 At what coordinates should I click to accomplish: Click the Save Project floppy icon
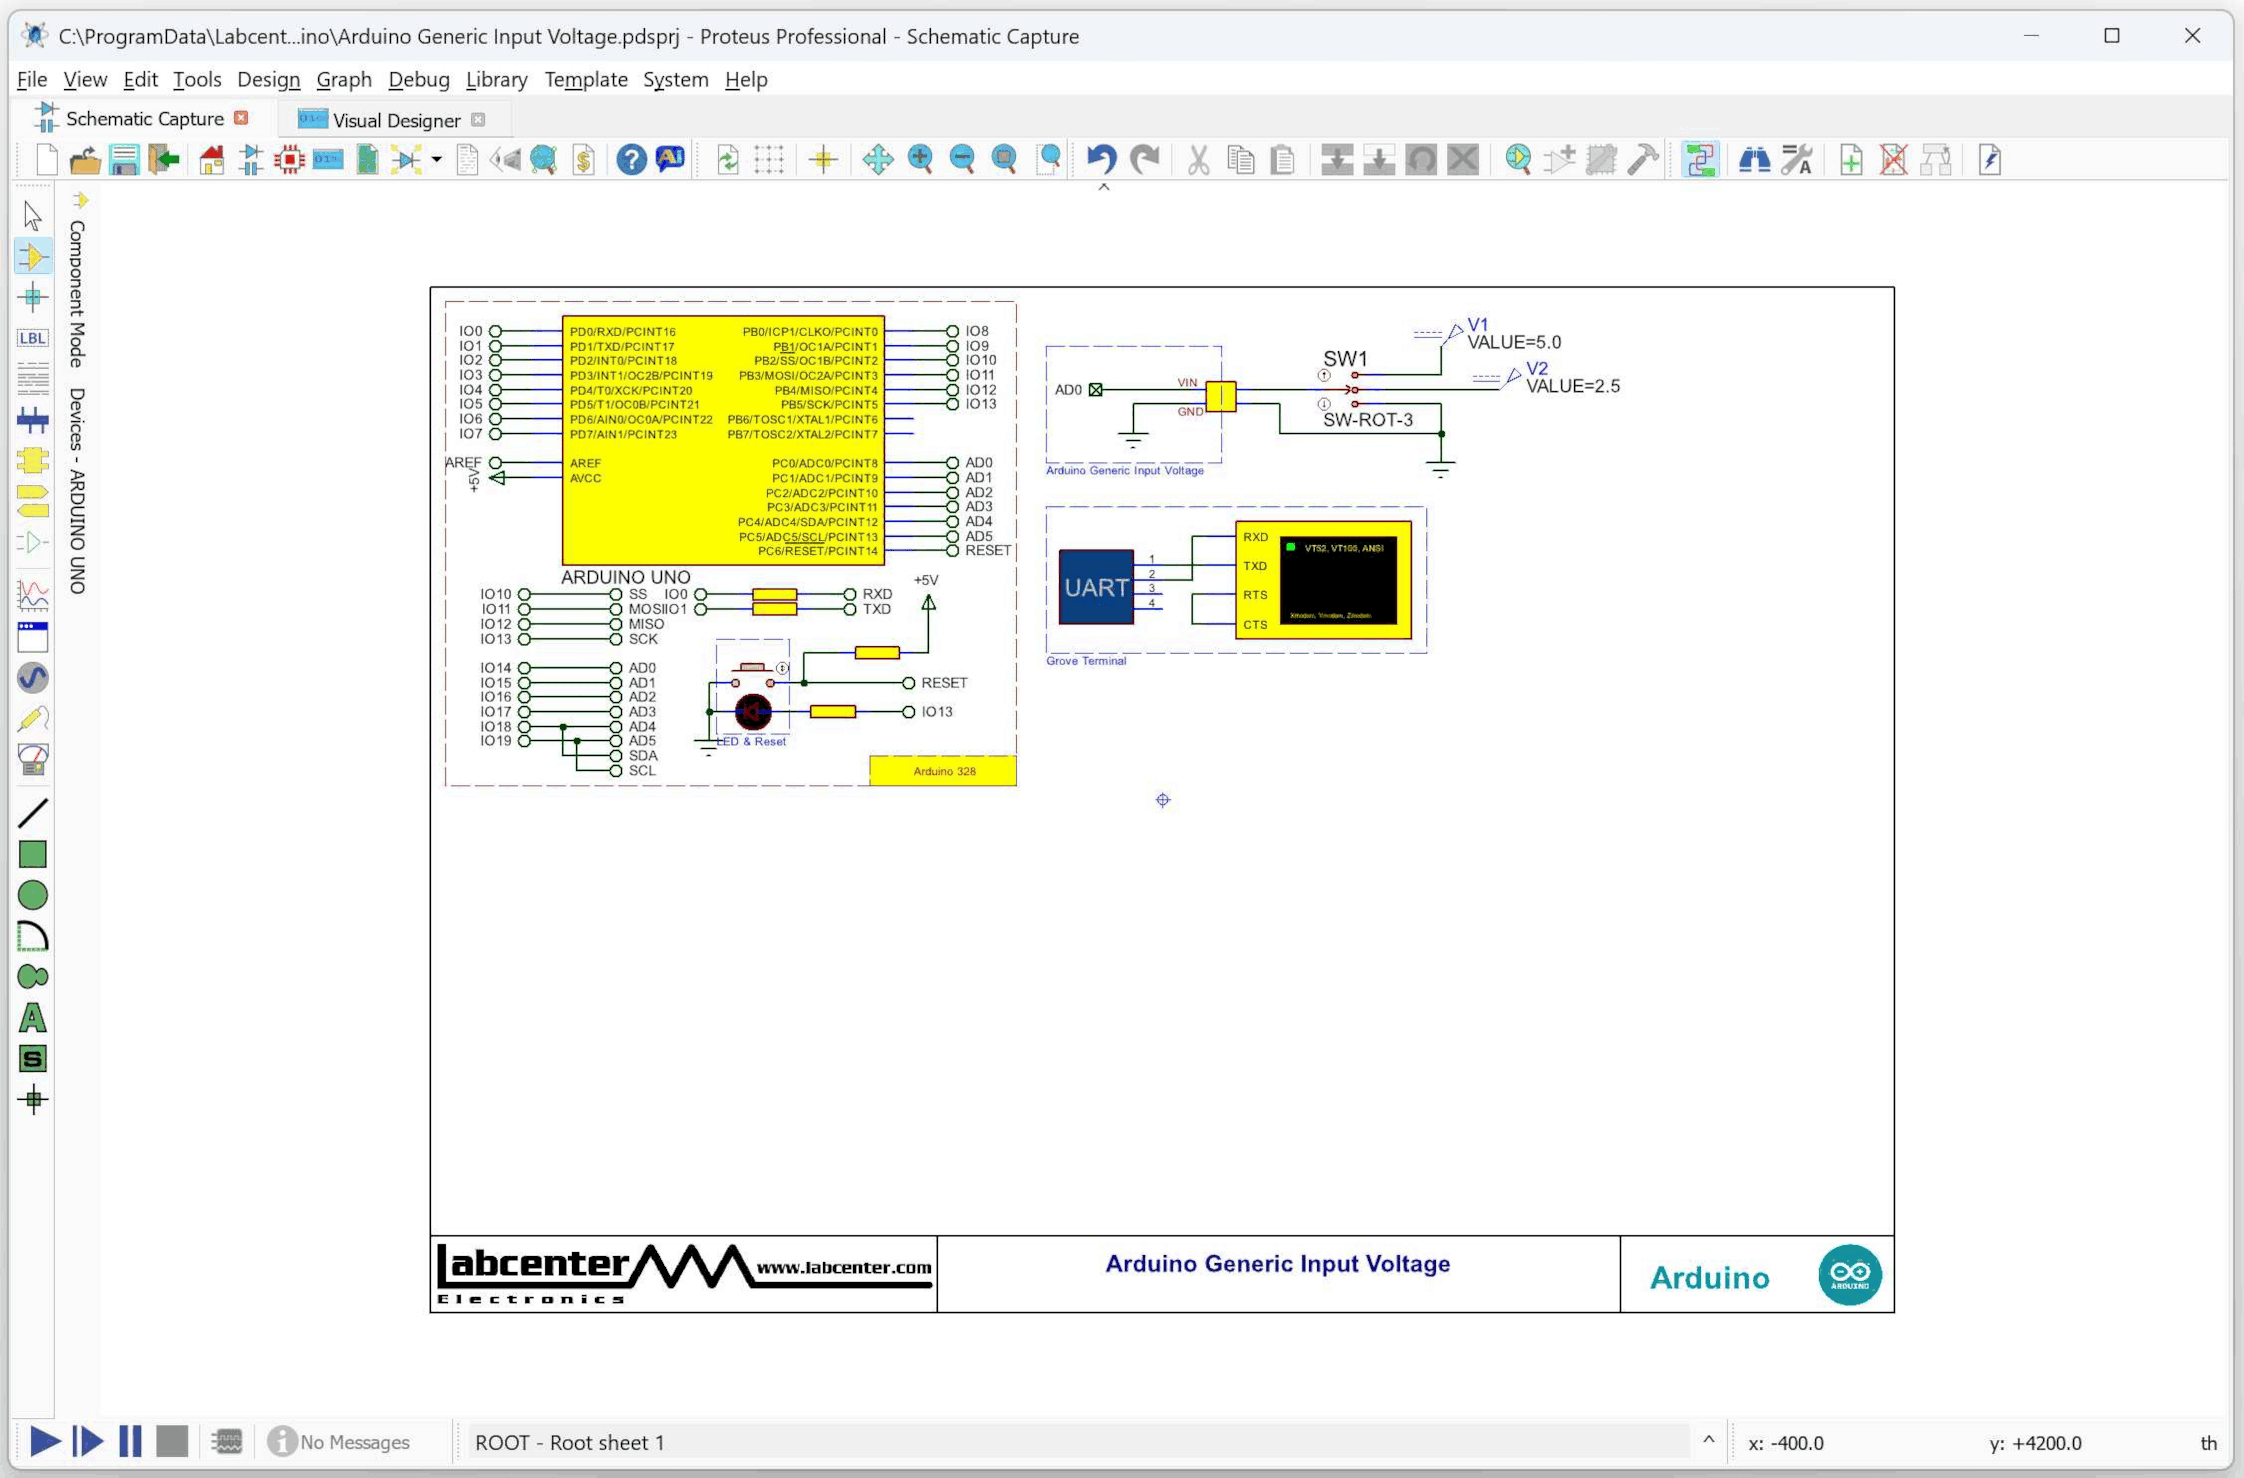(x=124, y=159)
